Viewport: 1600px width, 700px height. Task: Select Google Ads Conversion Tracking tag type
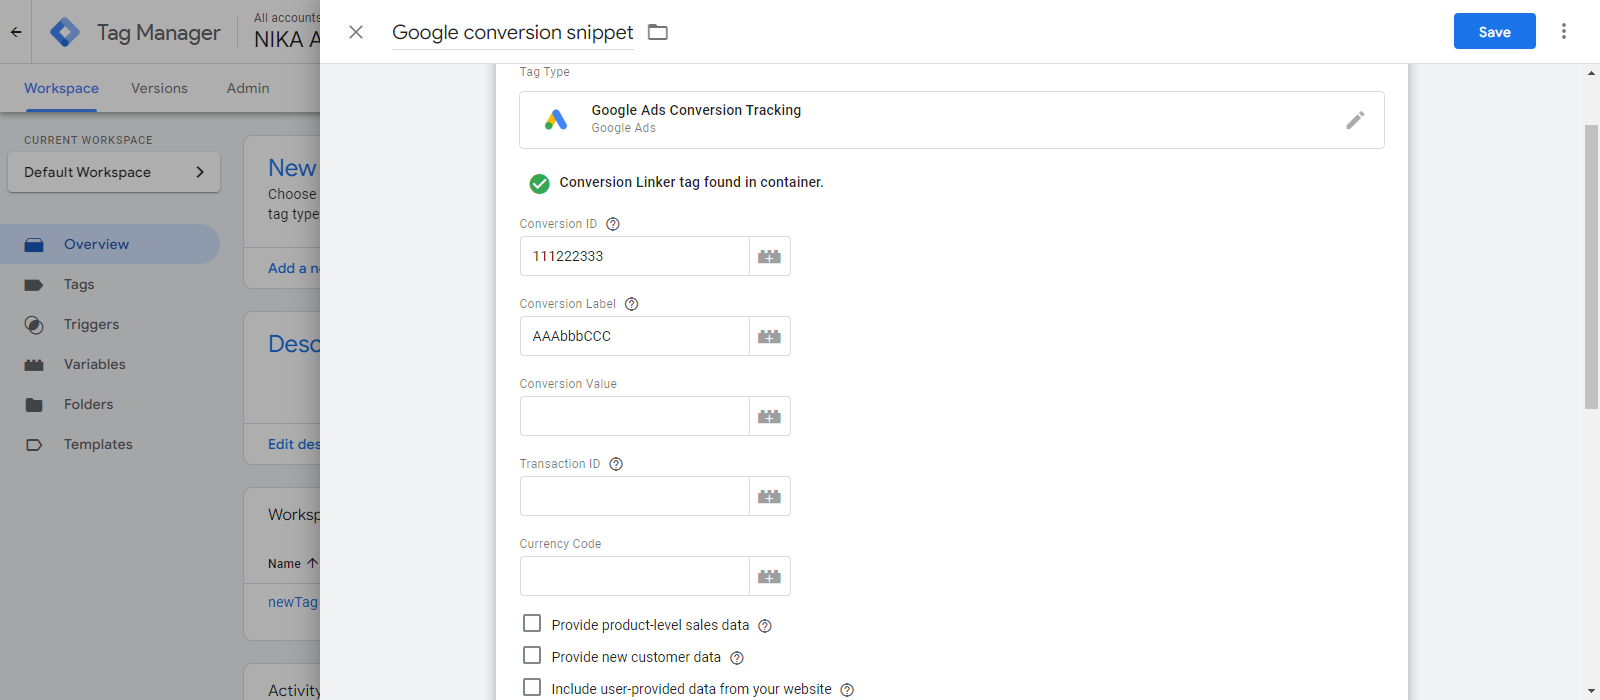point(952,120)
